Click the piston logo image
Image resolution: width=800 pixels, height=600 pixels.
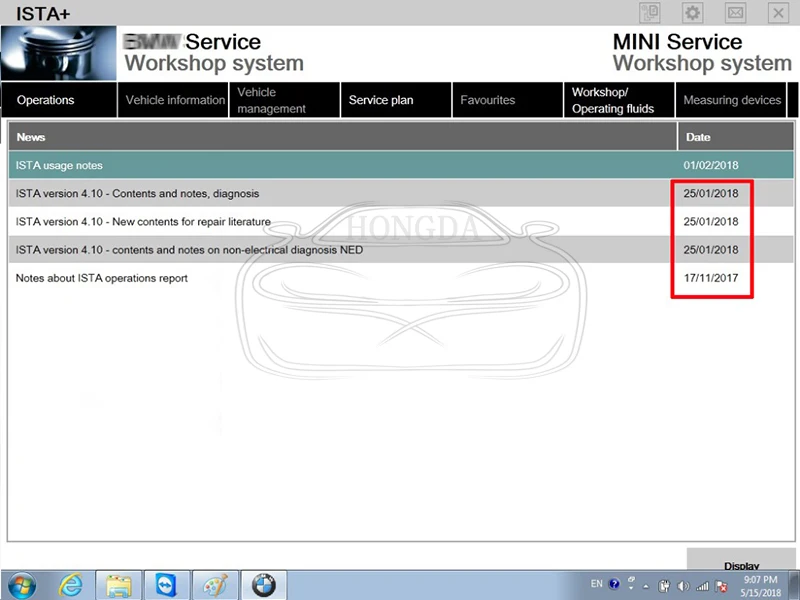59,53
